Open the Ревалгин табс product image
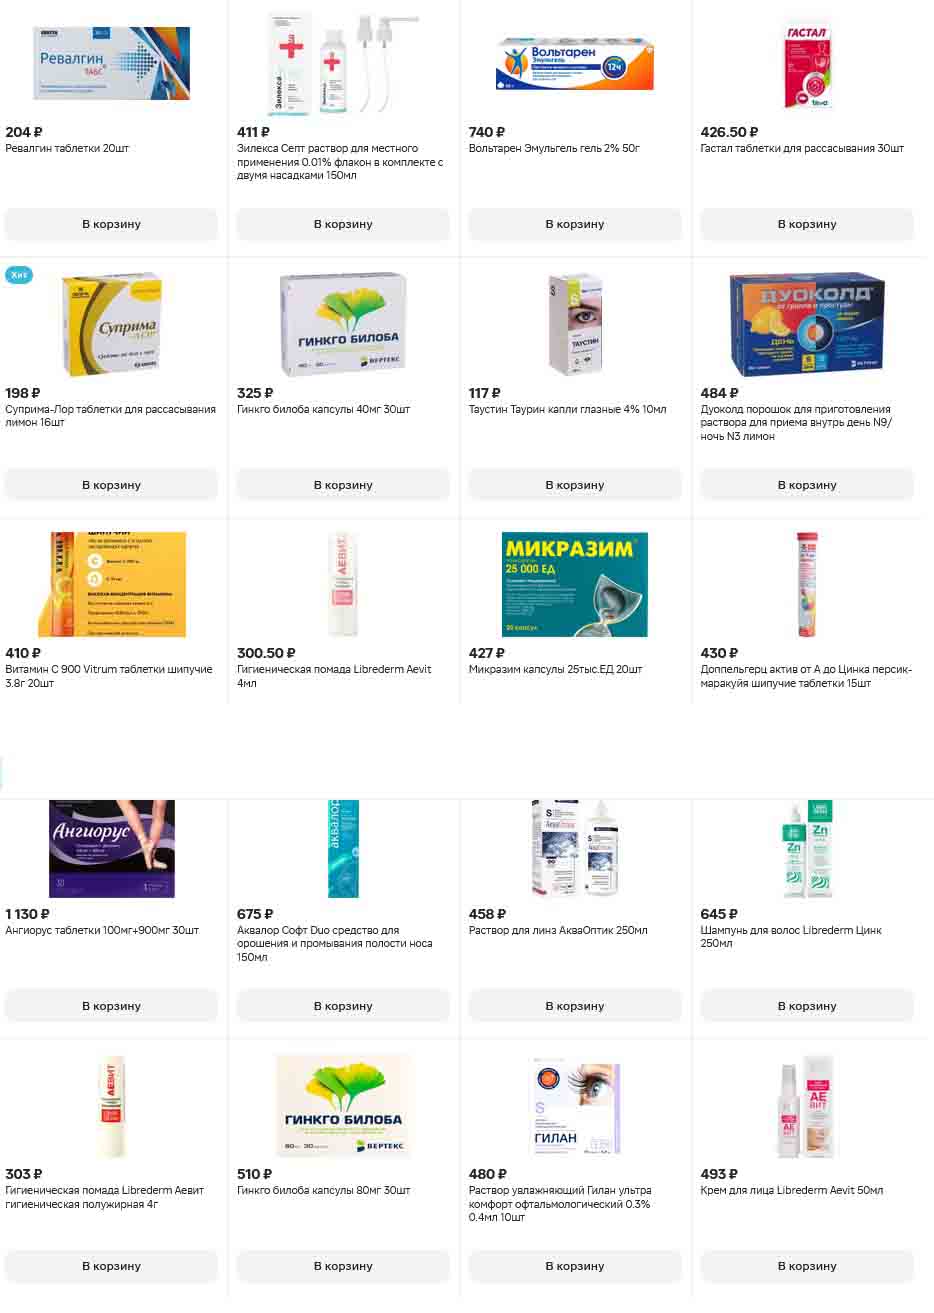934x1313 pixels. [111, 64]
